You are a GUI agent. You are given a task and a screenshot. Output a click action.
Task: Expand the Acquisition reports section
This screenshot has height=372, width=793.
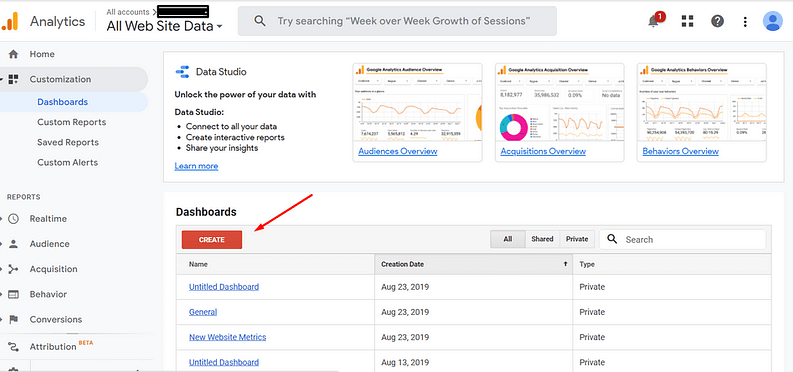click(2, 269)
